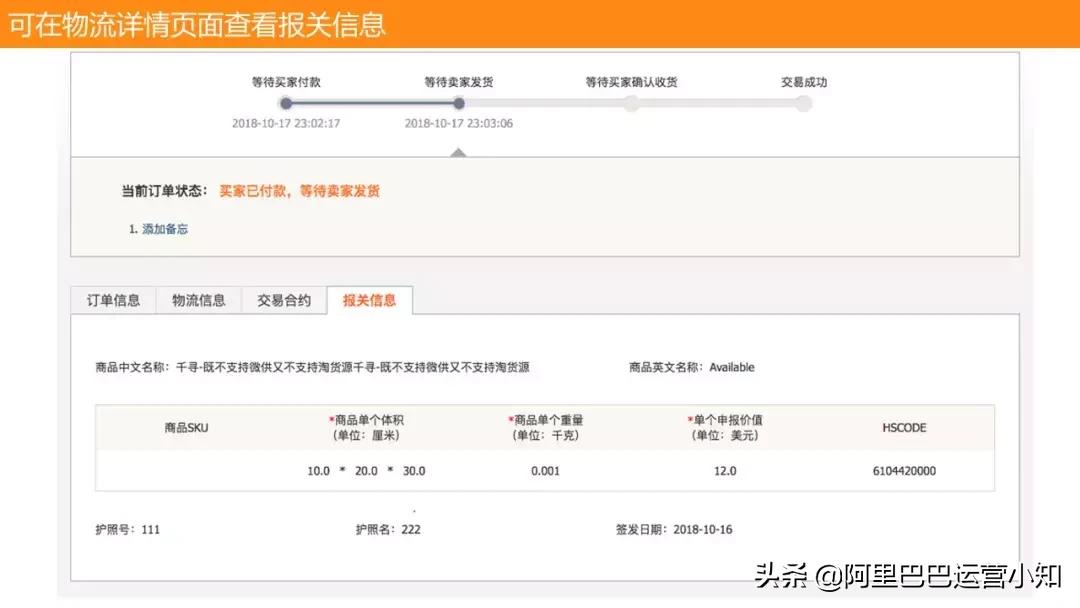Click the HSCODE value 6104420000
Viewport: 1080px width, 608px height.
902,470
